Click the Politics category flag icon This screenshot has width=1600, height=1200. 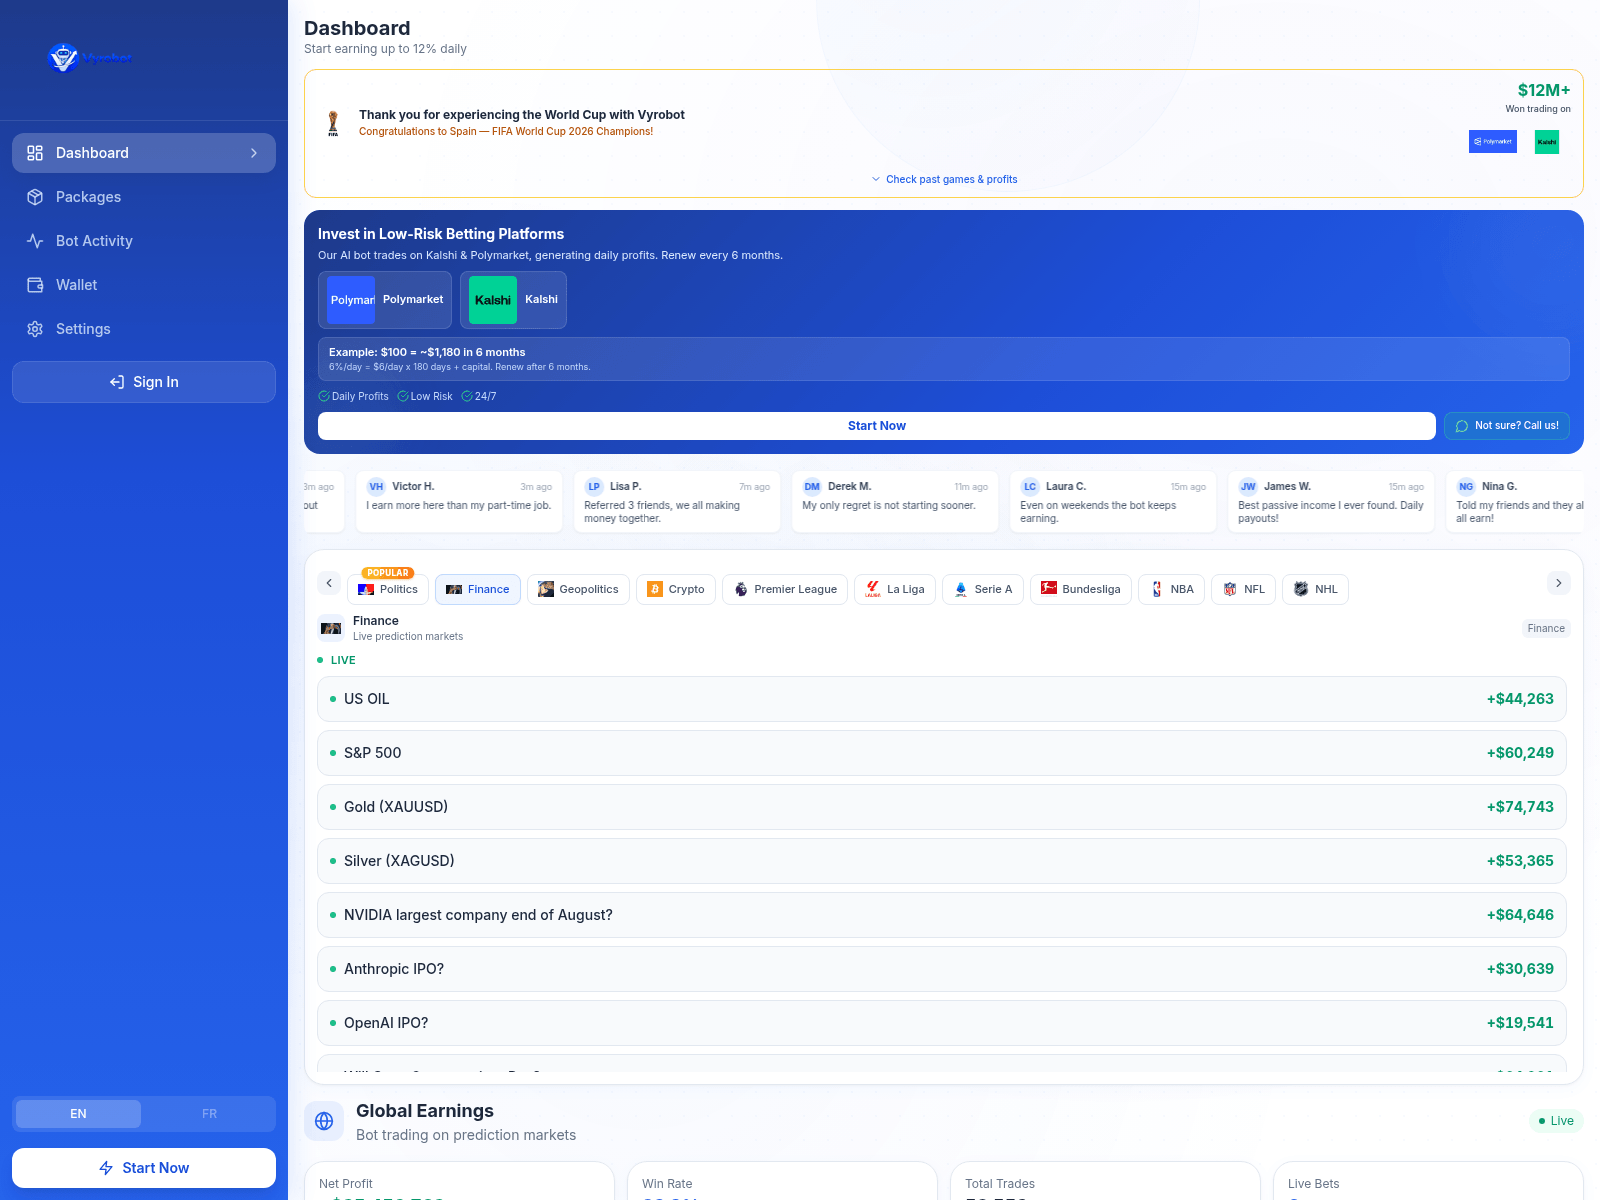[366, 590]
